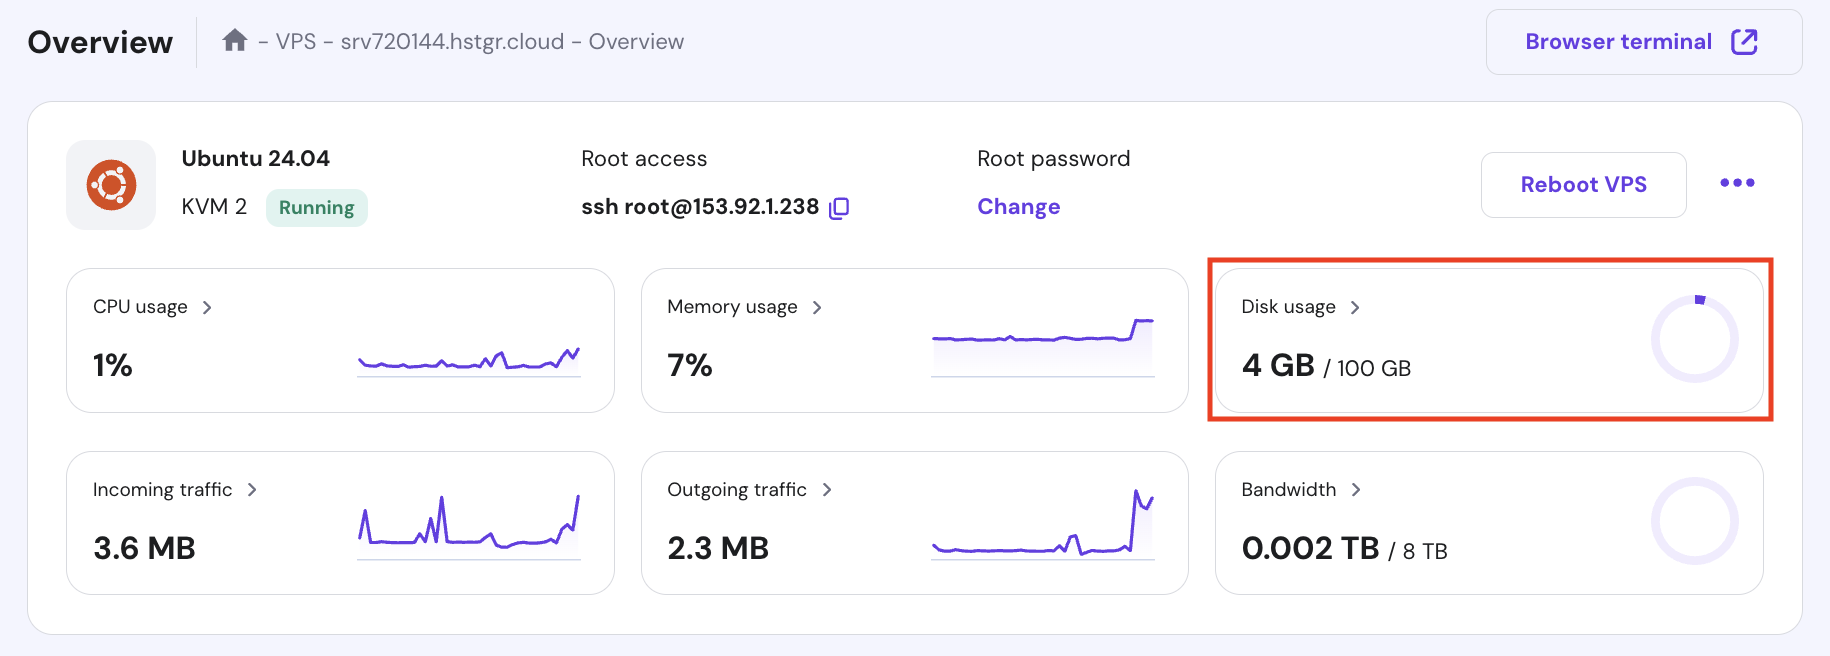Image resolution: width=1830 pixels, height=656 pixels.
Task: Click the home breadcrumb icon
Action: (x=235, y=41)
